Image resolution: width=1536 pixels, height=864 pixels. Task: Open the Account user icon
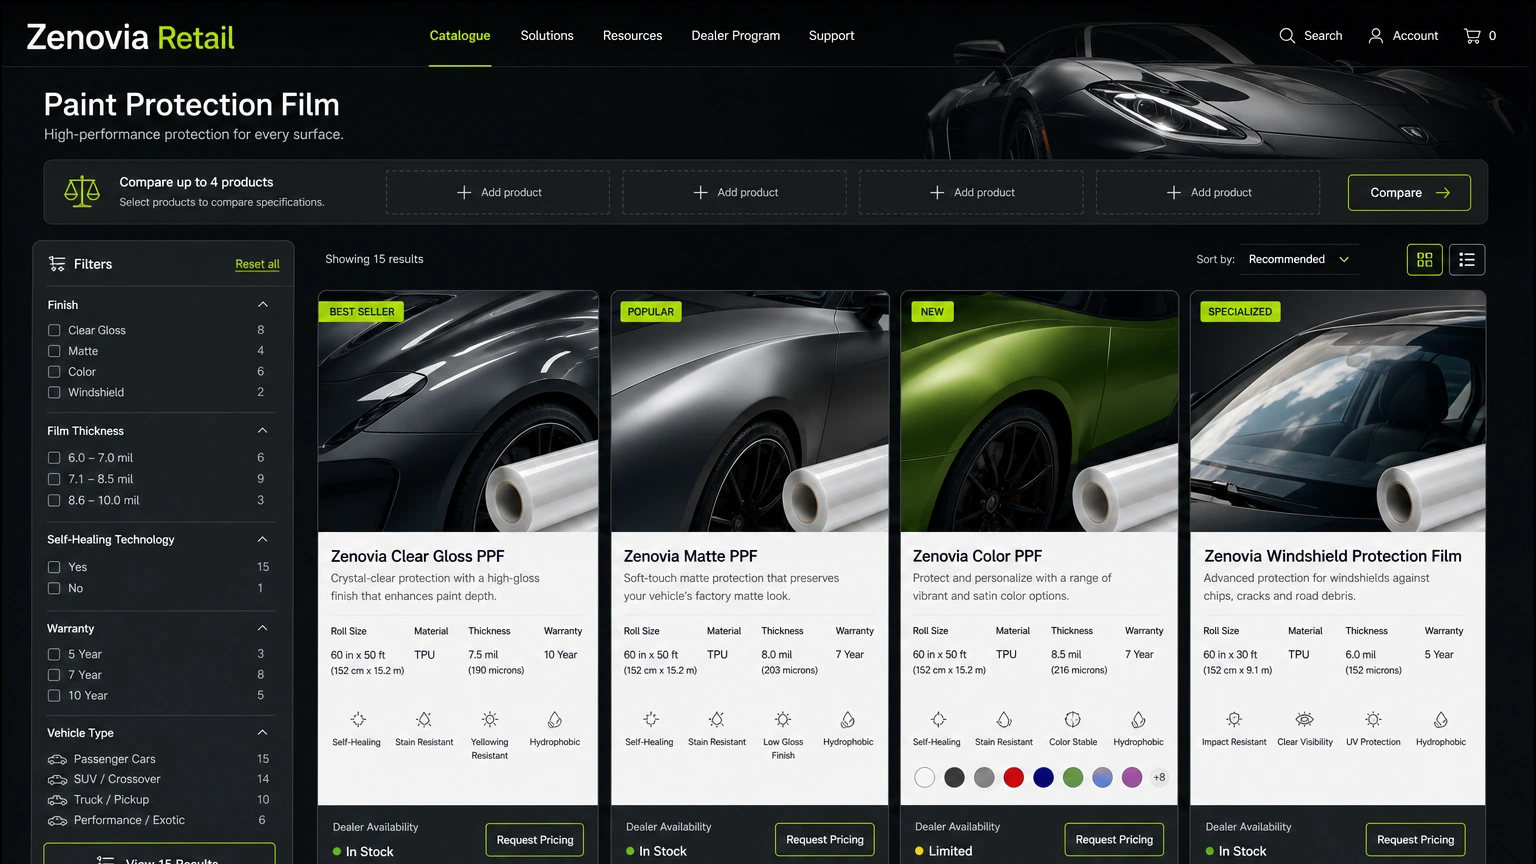[1376, 36]
